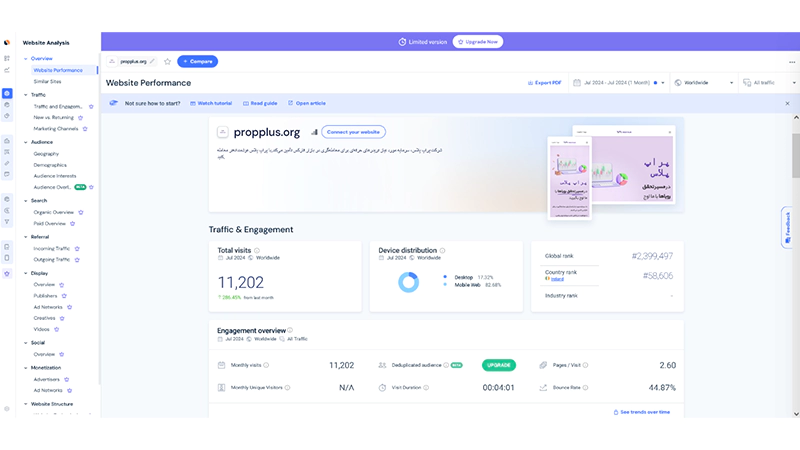Screen dimensions: 800x450
Task: Click the star icon next to Outgoing Traffic
Action: [x=77, y=260]
